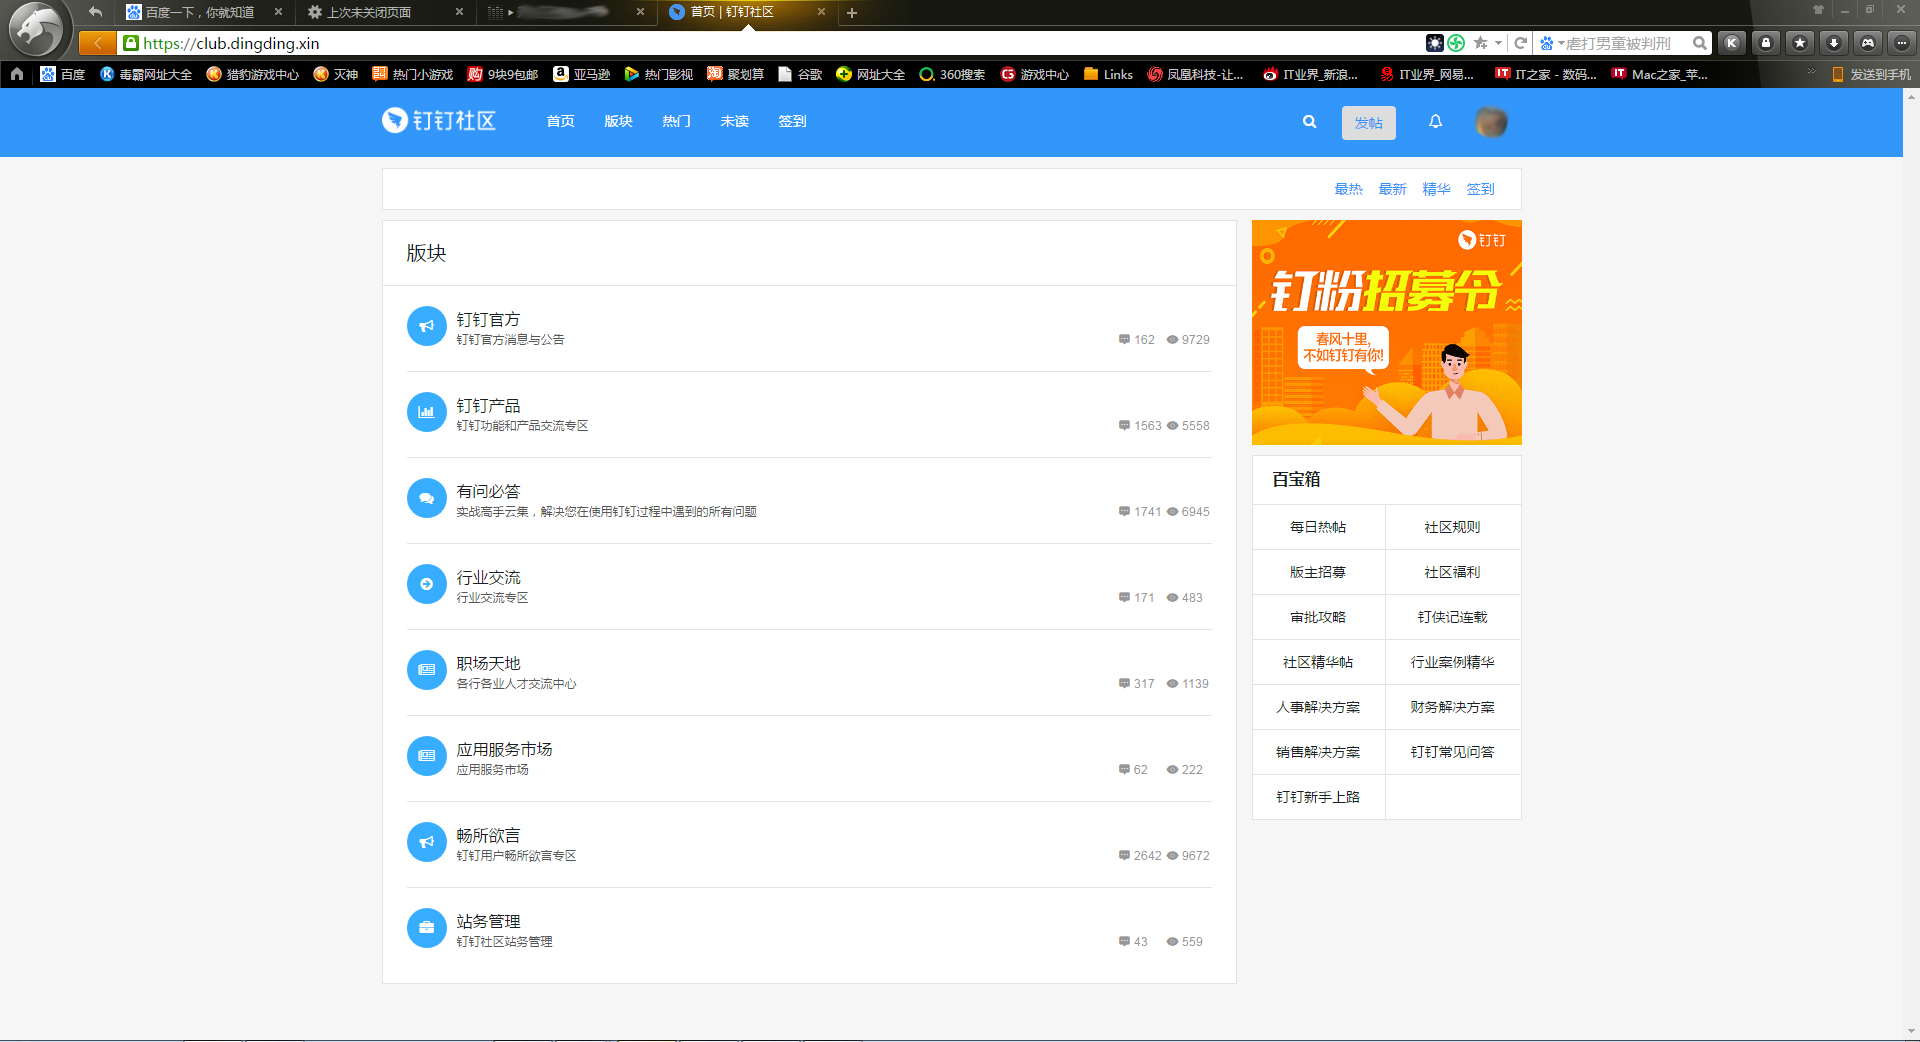This screenshot has width=1920, height=1042.
Task: Click the 发帖 post button
Action: pyautogui.click(x=1368, y=123)
